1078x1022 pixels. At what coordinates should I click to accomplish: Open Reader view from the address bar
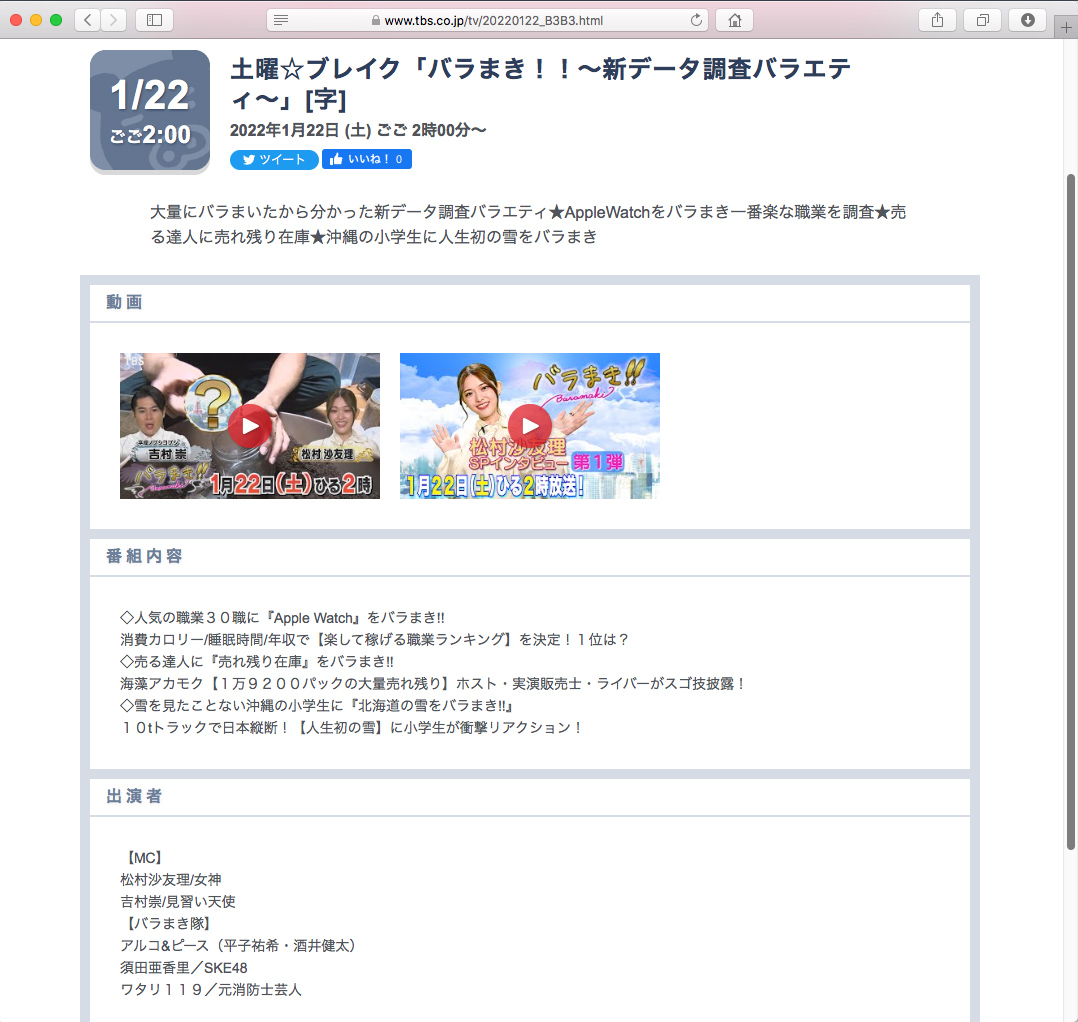point(281,19)
